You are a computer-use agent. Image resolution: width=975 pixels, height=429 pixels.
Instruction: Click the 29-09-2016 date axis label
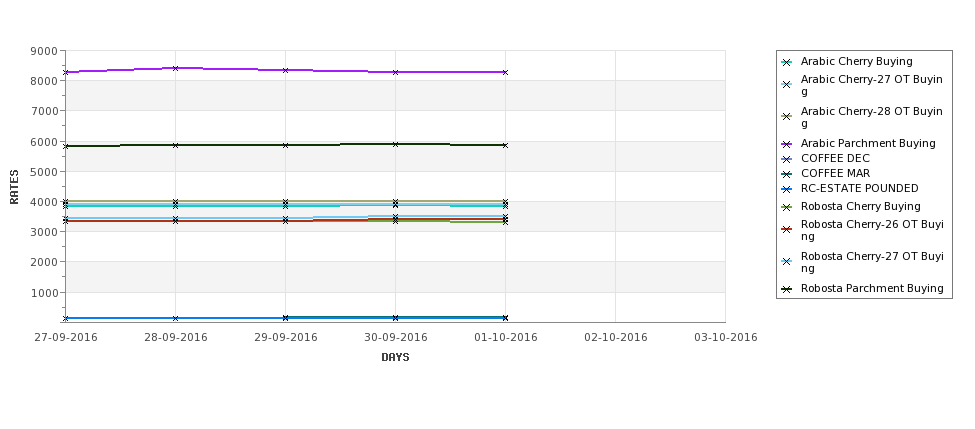pos(285,338)
